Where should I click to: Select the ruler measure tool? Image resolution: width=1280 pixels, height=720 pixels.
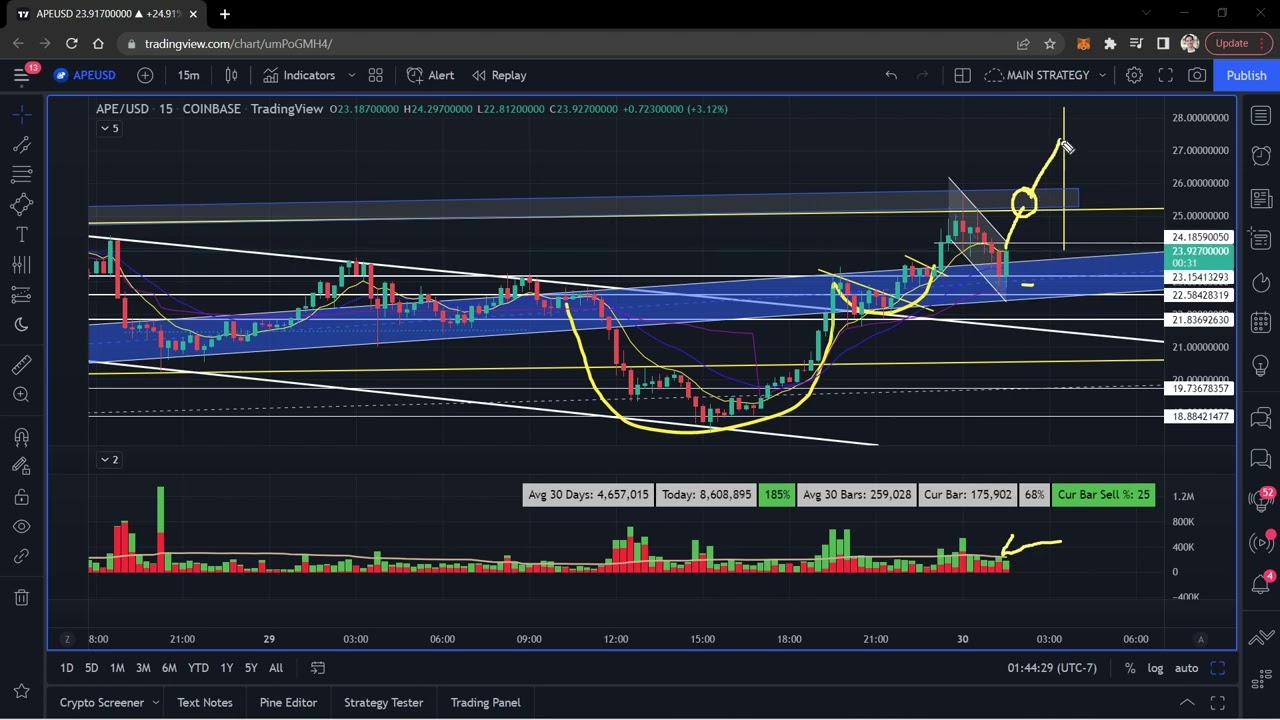21,366
